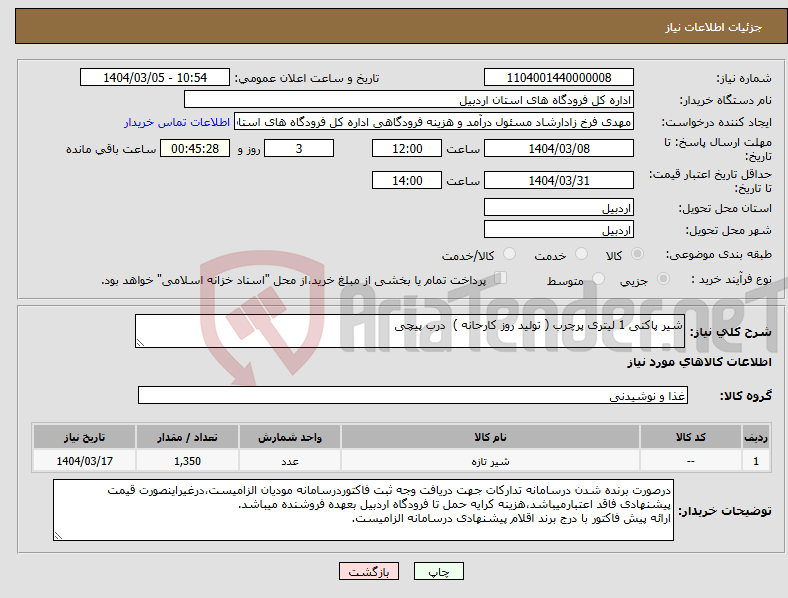Click the جزئیات اطلاعات نیاز header title
This screenshot has height=598, width=788.
(x=714, y=27)
